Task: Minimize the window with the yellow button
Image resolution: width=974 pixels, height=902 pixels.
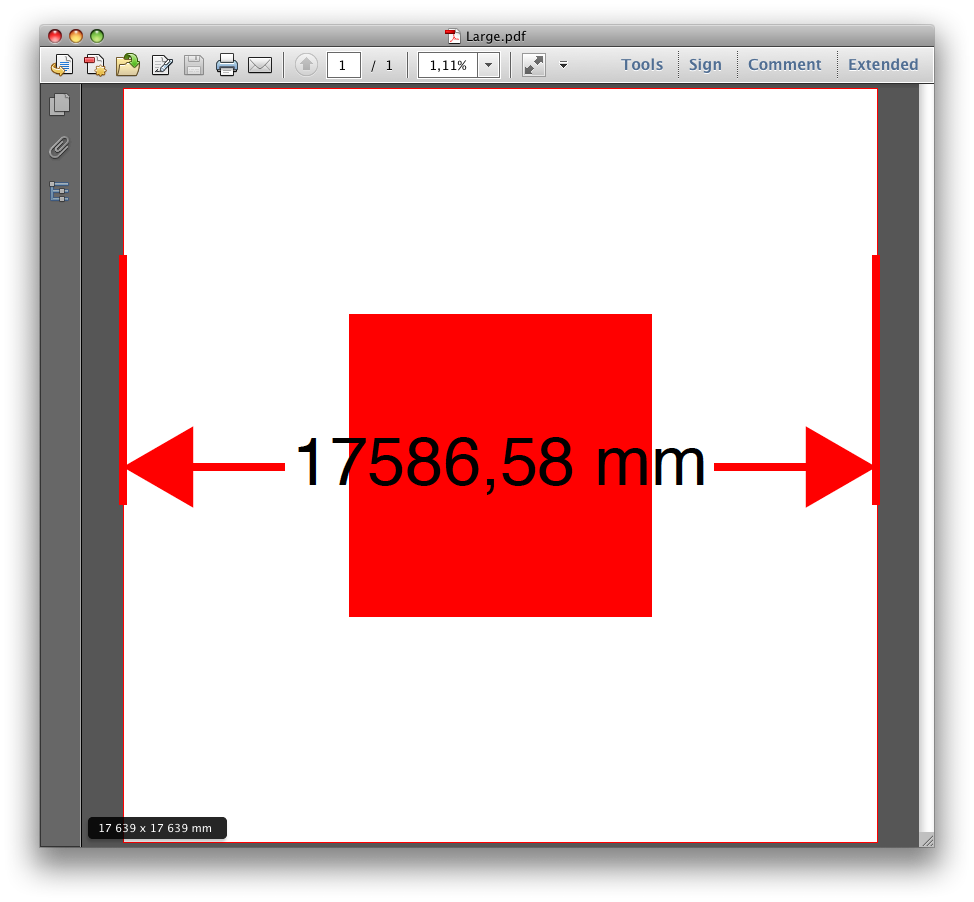Action: pyautogui.click(x=76, y=36)
